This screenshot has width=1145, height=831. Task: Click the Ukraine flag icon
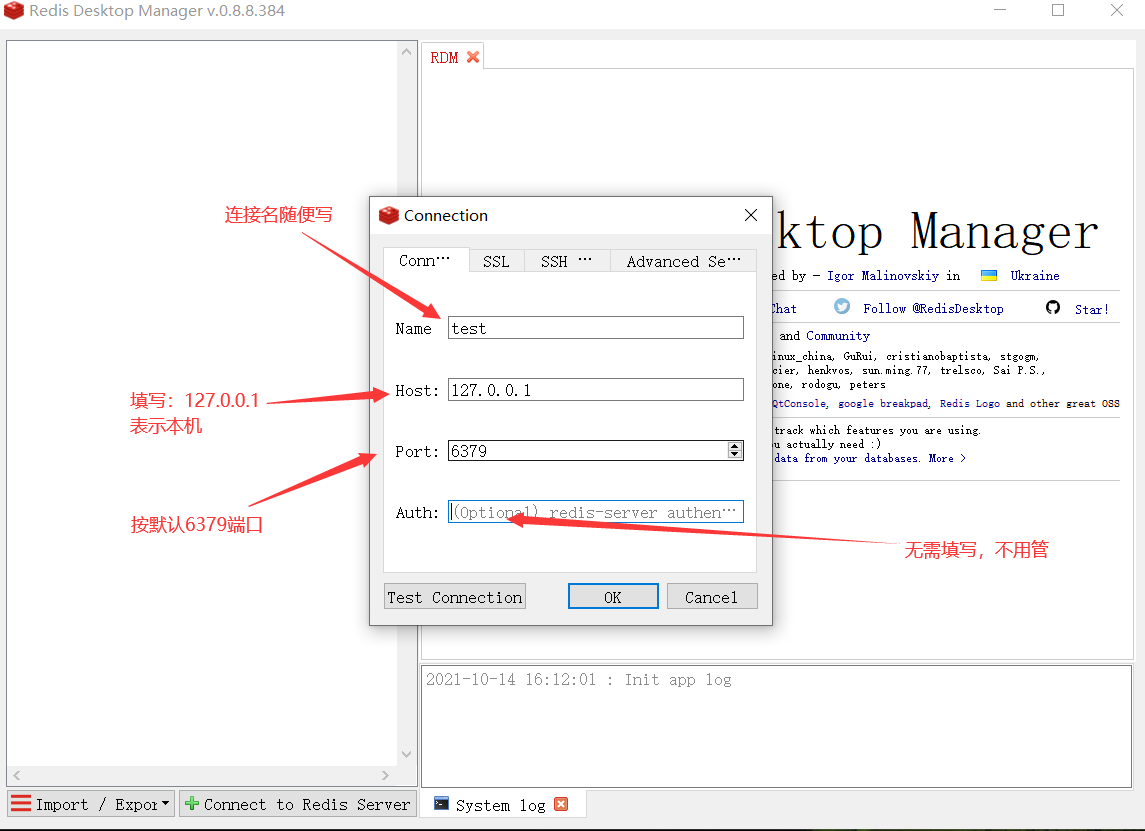pos(989,275)
